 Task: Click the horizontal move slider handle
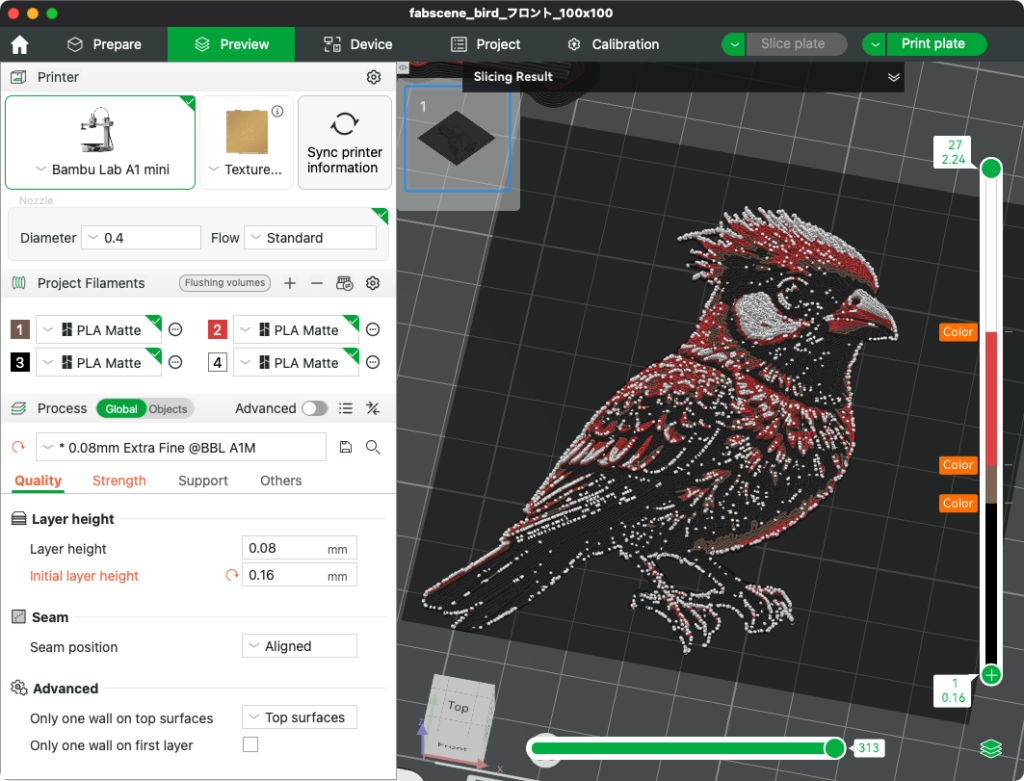click(x=835, y=748)
